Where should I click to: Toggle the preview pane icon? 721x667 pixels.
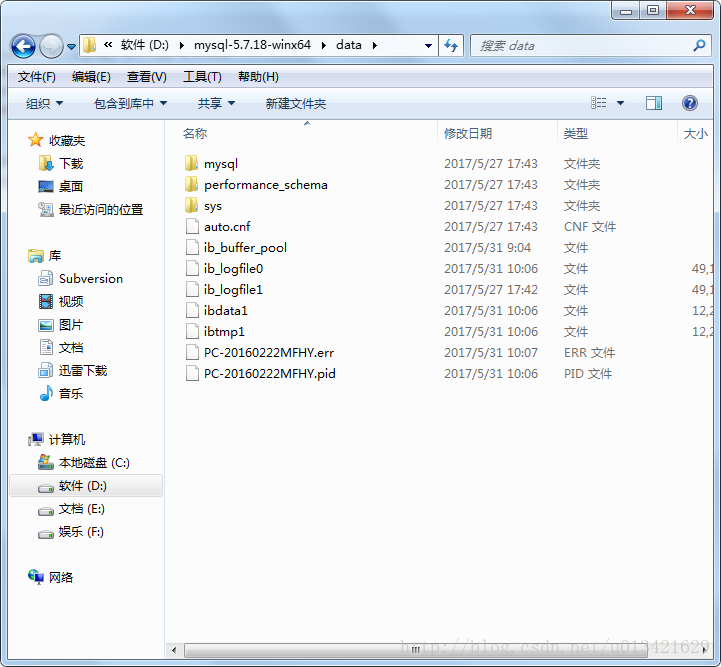point(654,103)
